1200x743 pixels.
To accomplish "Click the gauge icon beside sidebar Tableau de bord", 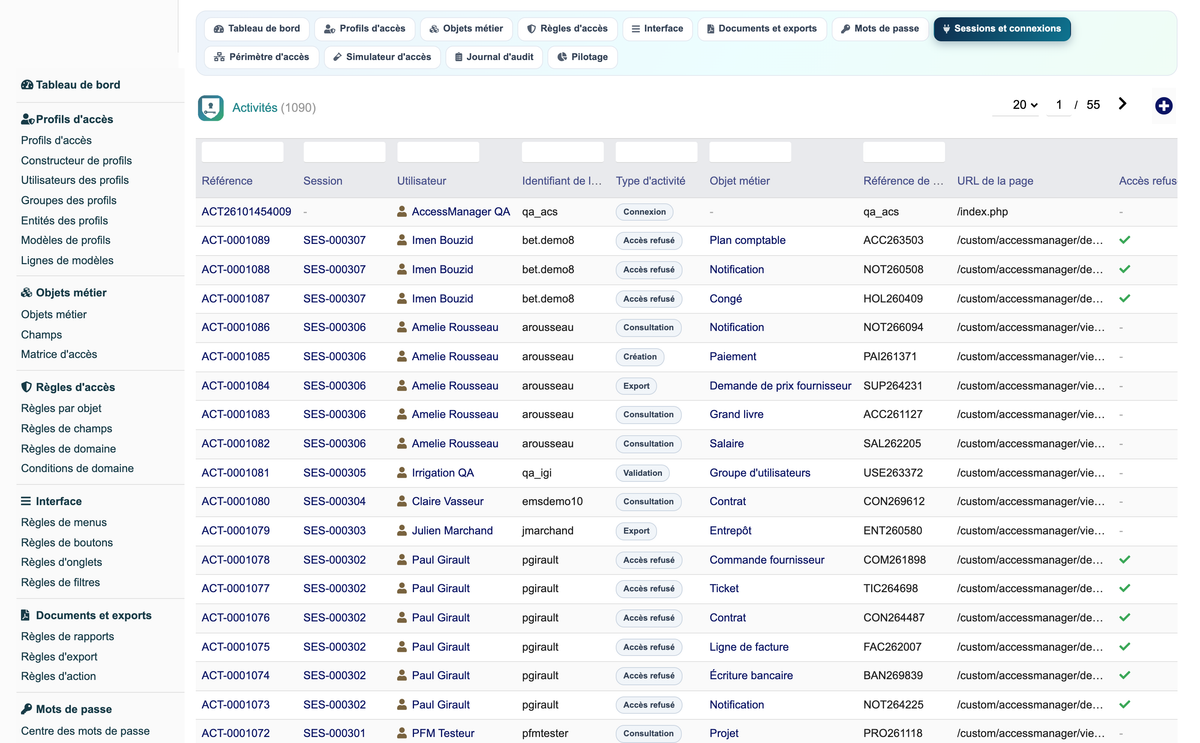I will click(27, 85).
